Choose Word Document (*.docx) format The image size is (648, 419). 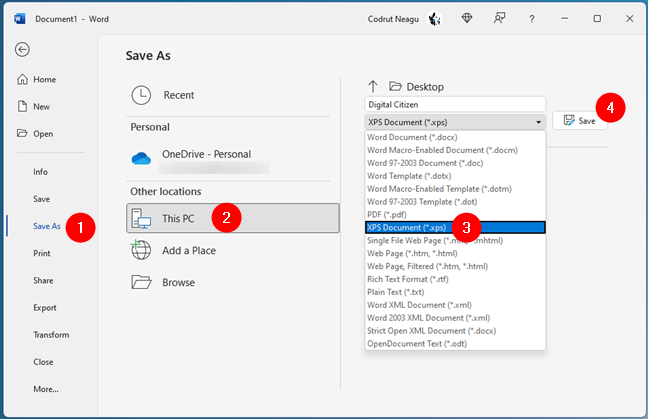point(455,137)
